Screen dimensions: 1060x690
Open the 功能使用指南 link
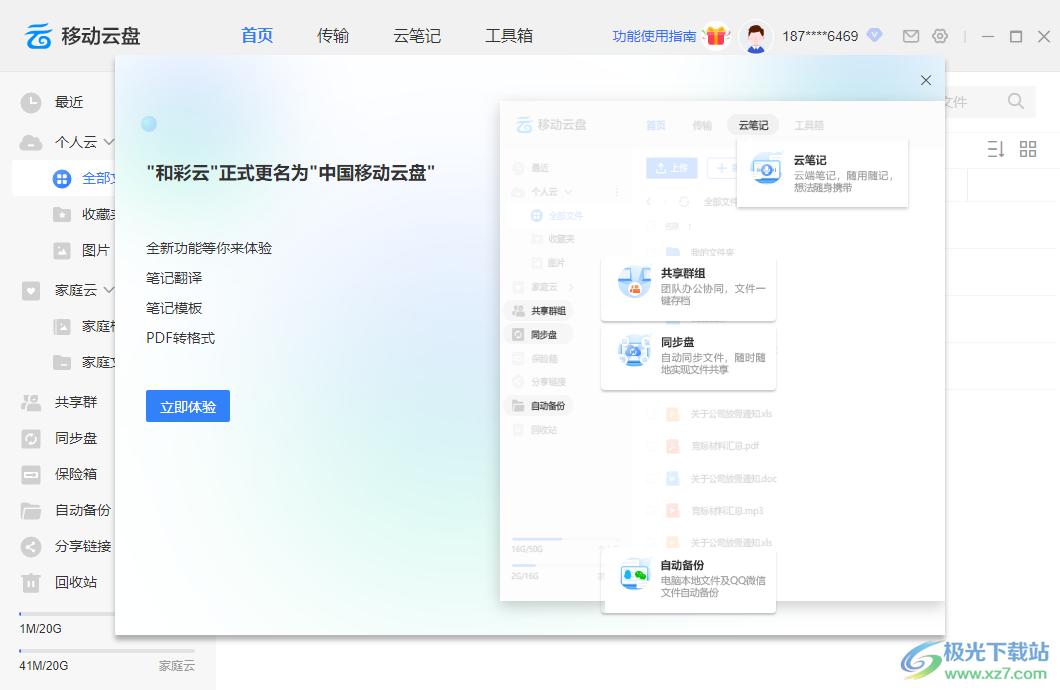tap(654, 36)
